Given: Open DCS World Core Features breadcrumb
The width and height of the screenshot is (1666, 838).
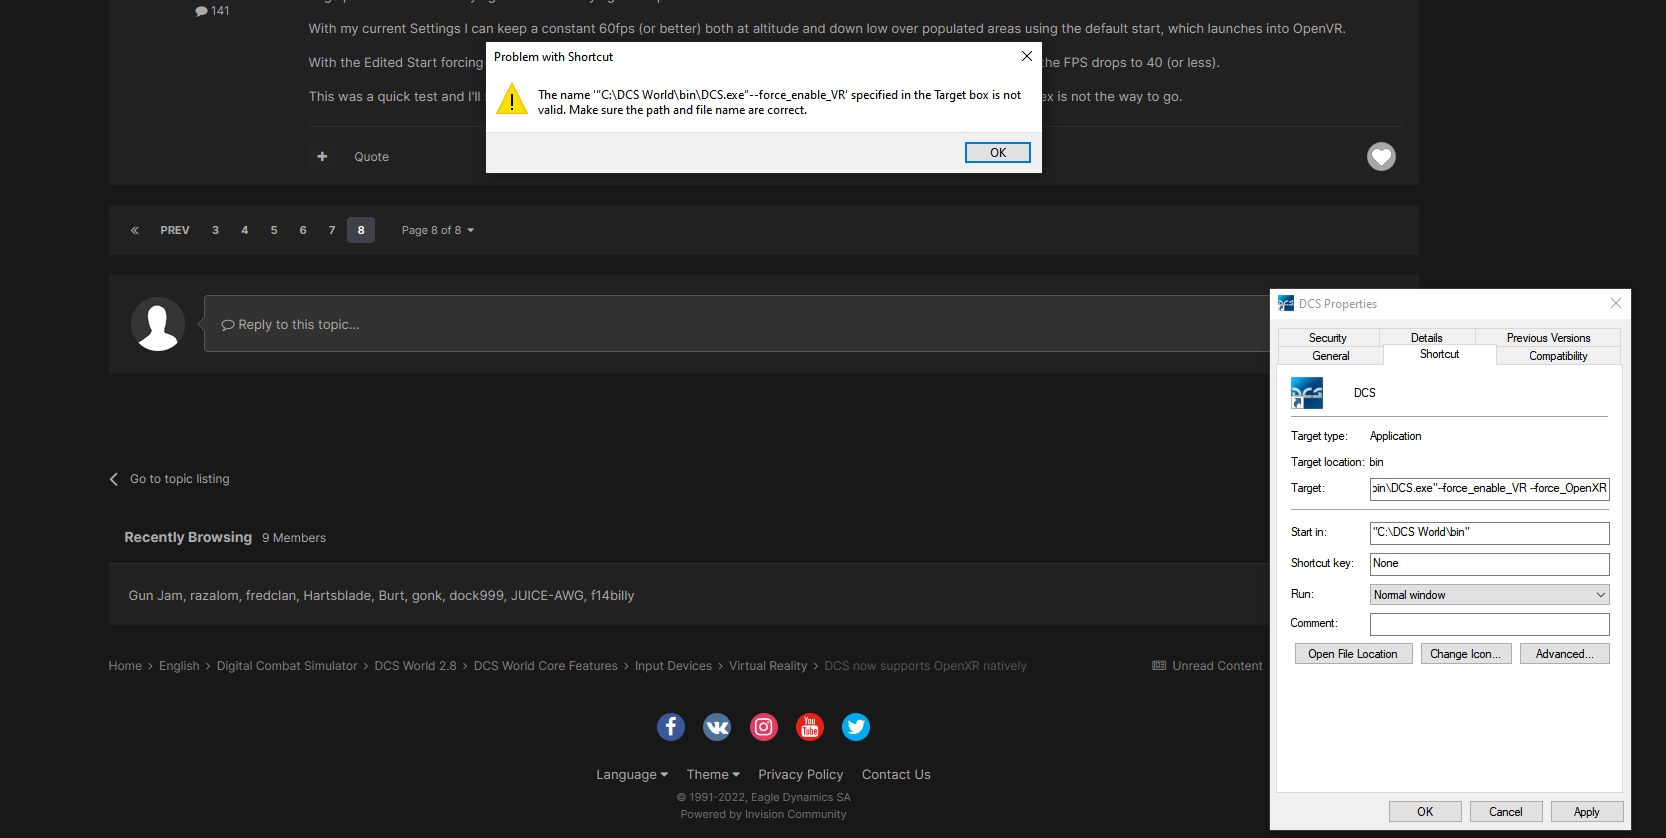Looking at the screenshot, I should (x=546, y=666).
